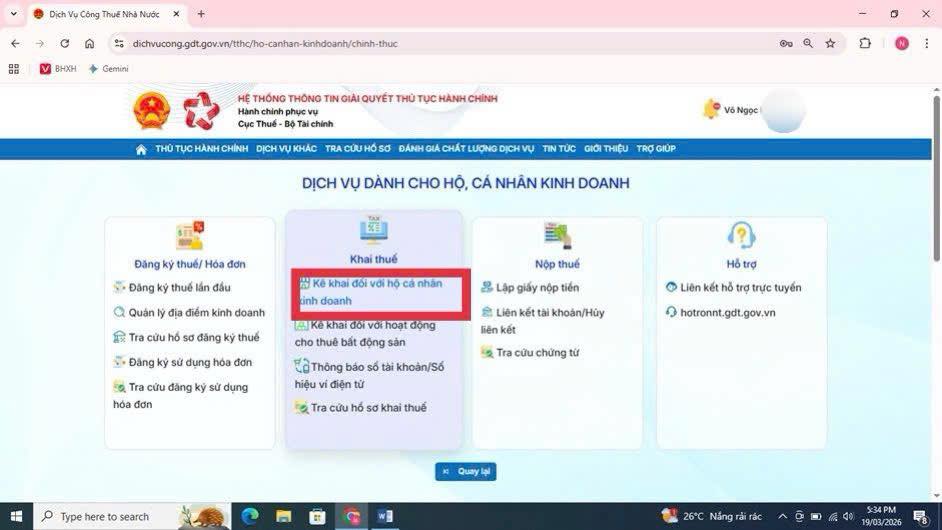942x530 pixels.
Task: Open THỦ TỤC HÀNH CHÍNH menu
Action: click(x=201, y=148)
